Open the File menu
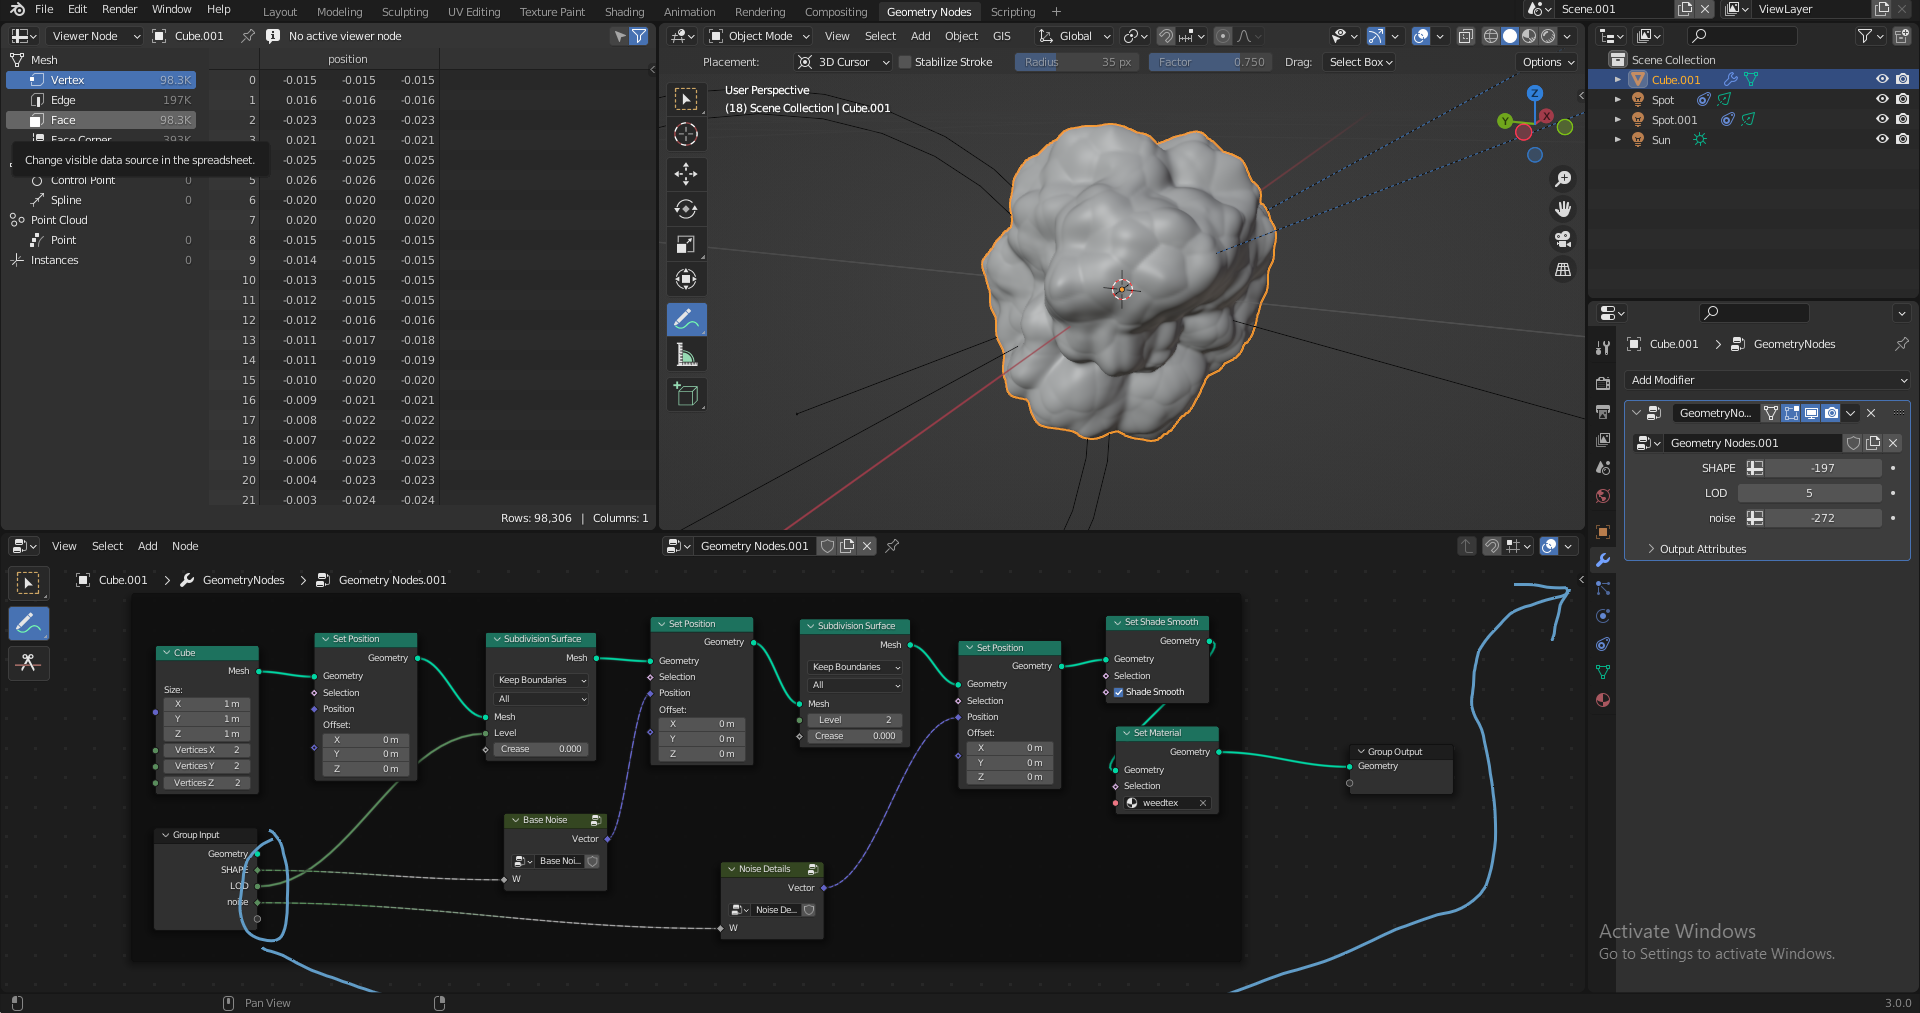Viewport: 1920px width, 1013px height. 44,9
